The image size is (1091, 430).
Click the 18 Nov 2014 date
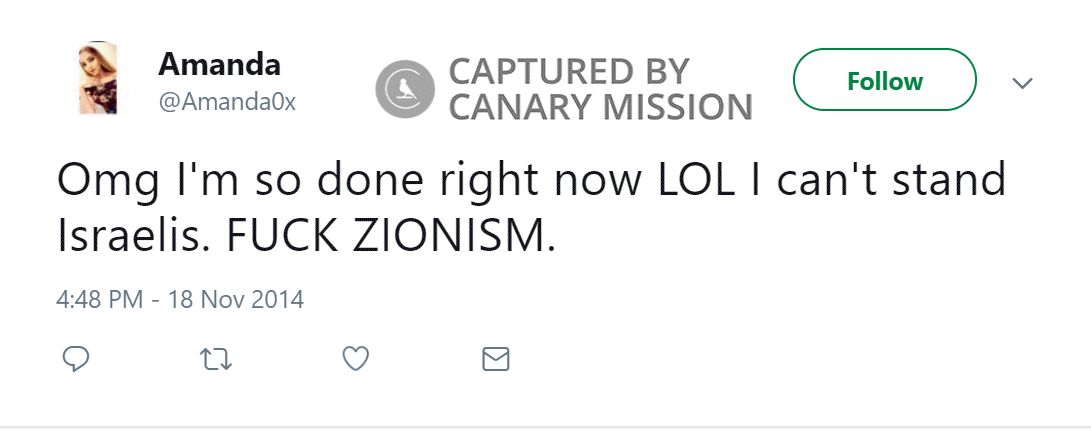(234, 299)
